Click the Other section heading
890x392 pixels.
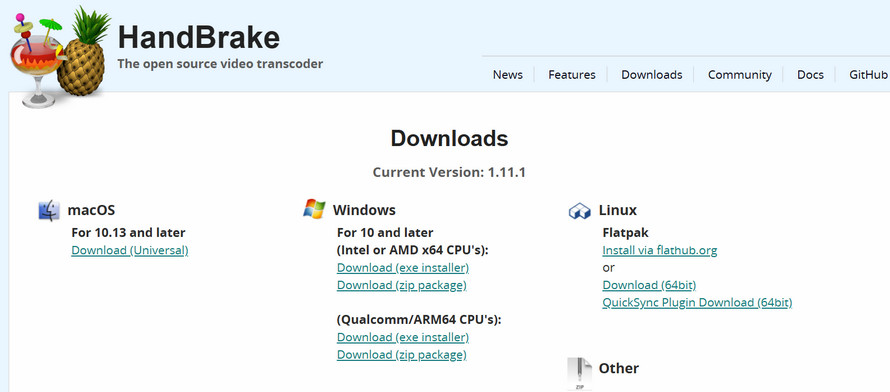pyautogui.click(x=619, y=368)
